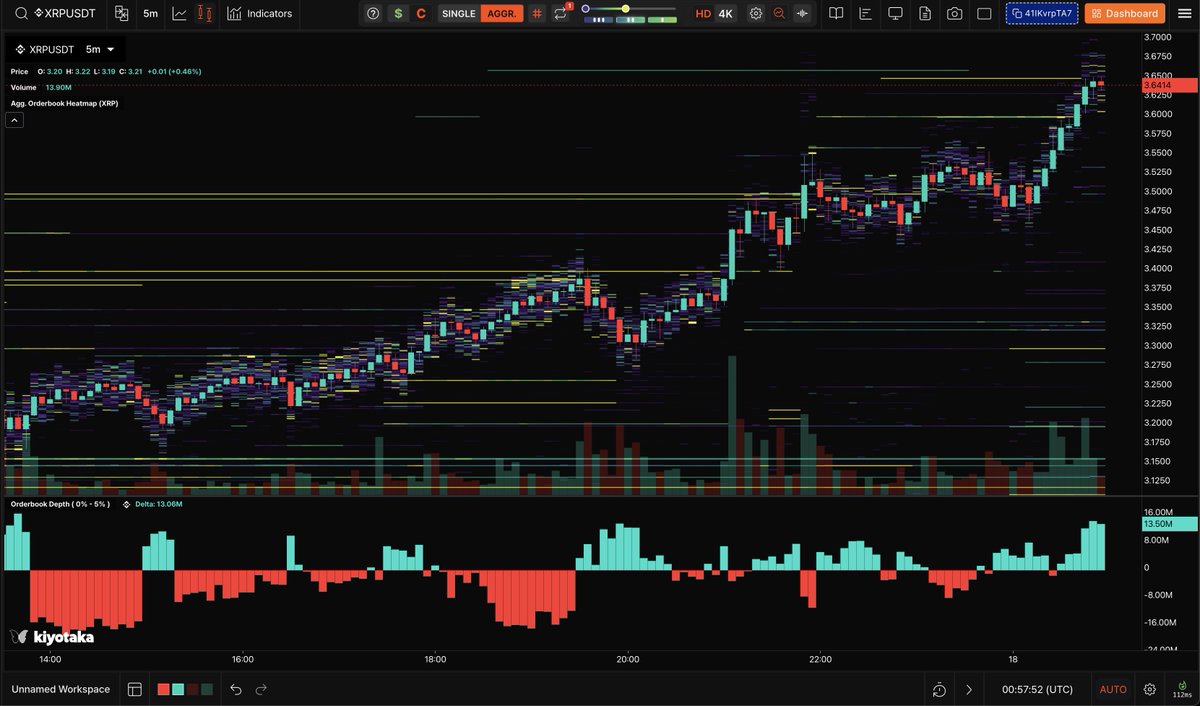Image resolution: width=1200 pixels, height=706 pixels.
Task: Click the XRPUSDT pane symbol label
Action: [51, 49]
